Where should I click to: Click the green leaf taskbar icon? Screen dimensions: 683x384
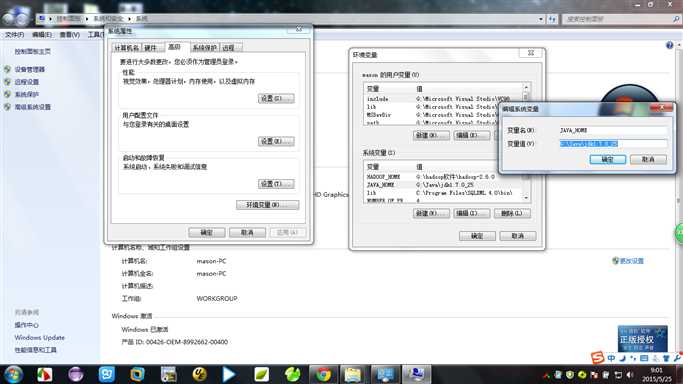[261, 374]
